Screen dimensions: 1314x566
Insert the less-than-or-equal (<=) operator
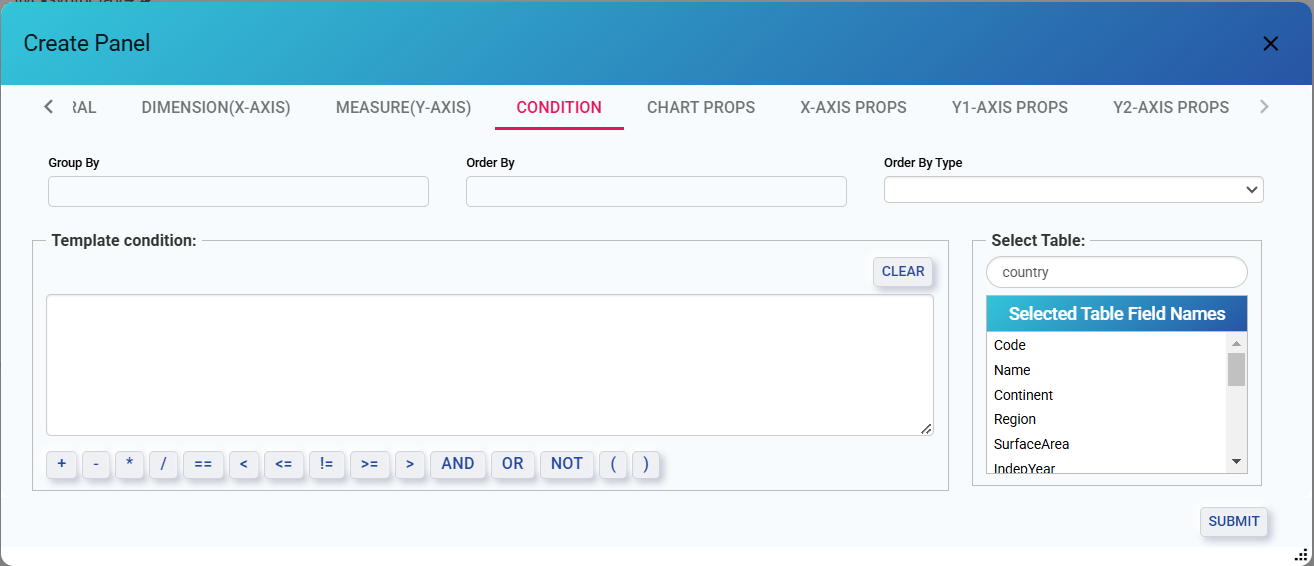pos(284,464)
